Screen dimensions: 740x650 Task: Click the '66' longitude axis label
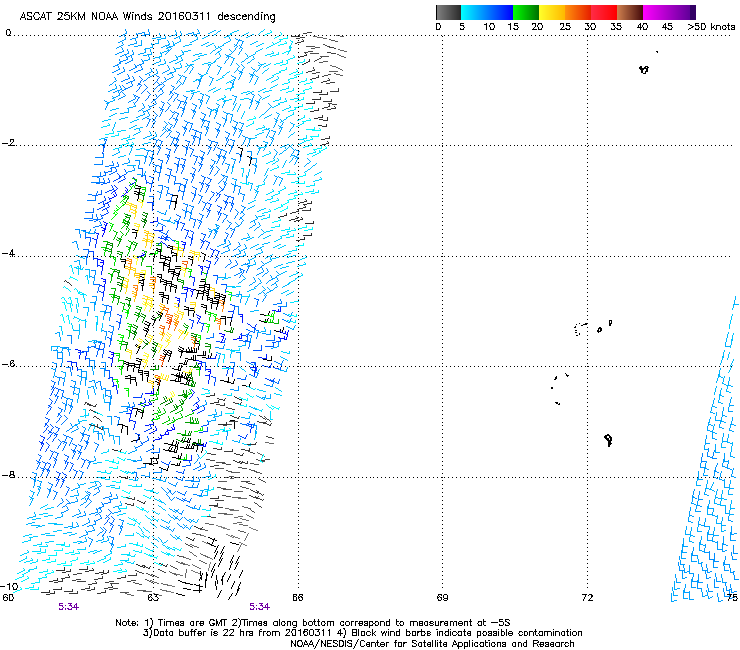297,598
